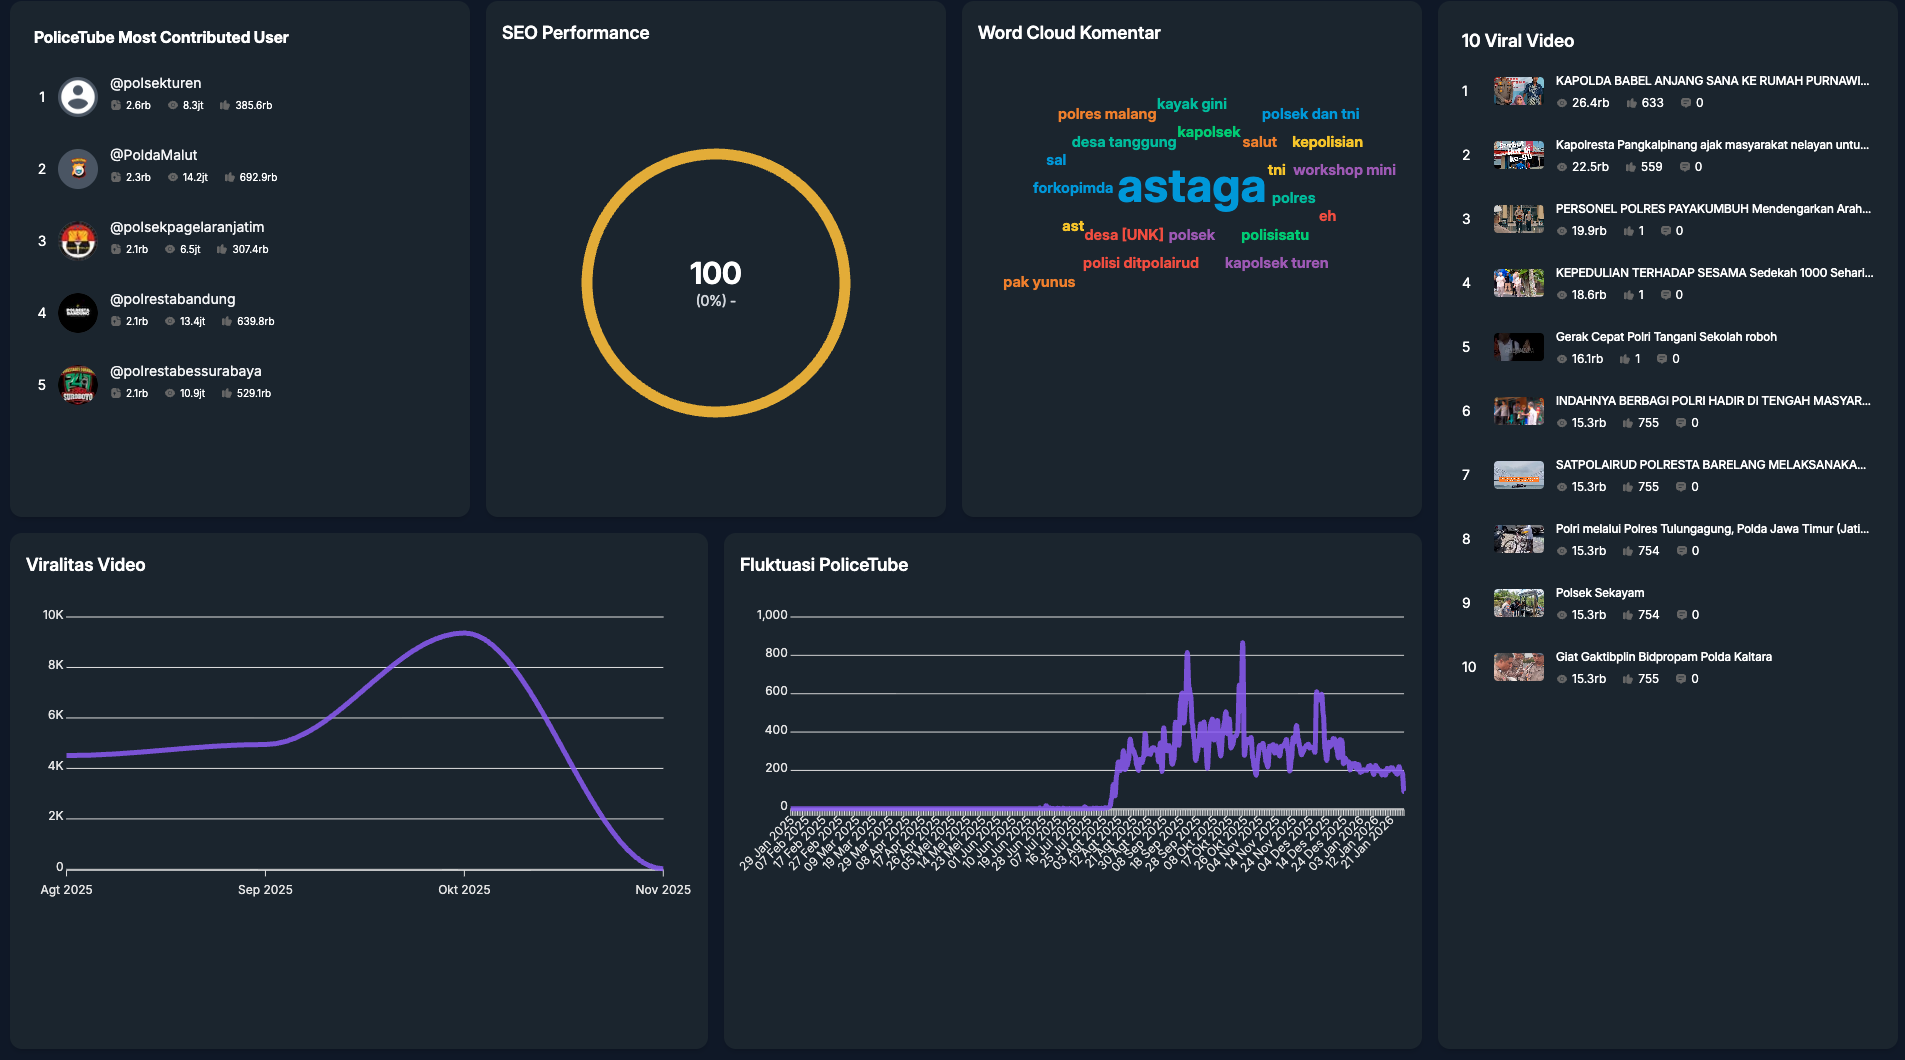Open the Giat Gaktibplin Bidpropam Polda Kaltara thumbnail
The height and width of the screenshot is (1060, 1905).
[1518, 667]
